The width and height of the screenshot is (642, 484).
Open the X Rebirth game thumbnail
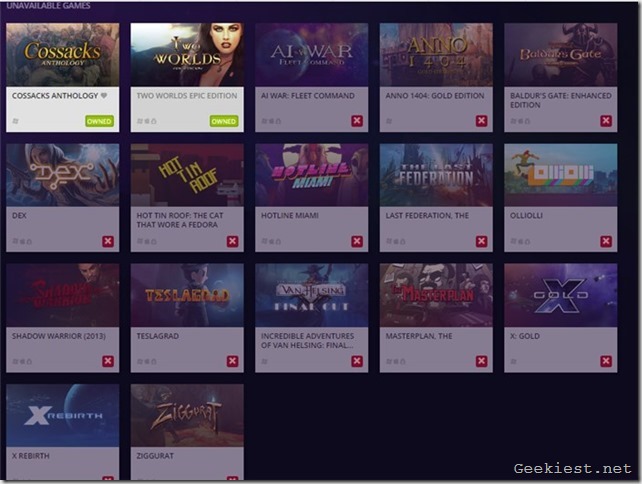[62, 415]
